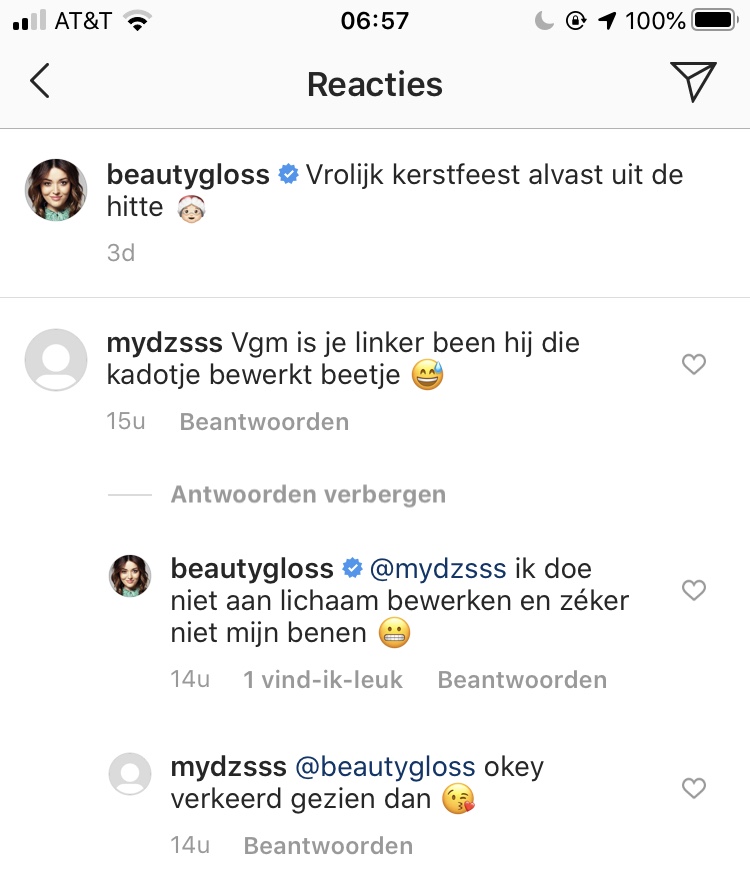
Task: Collapse replies with 'Antwoorden verbergen'
Action: [308, 494]
